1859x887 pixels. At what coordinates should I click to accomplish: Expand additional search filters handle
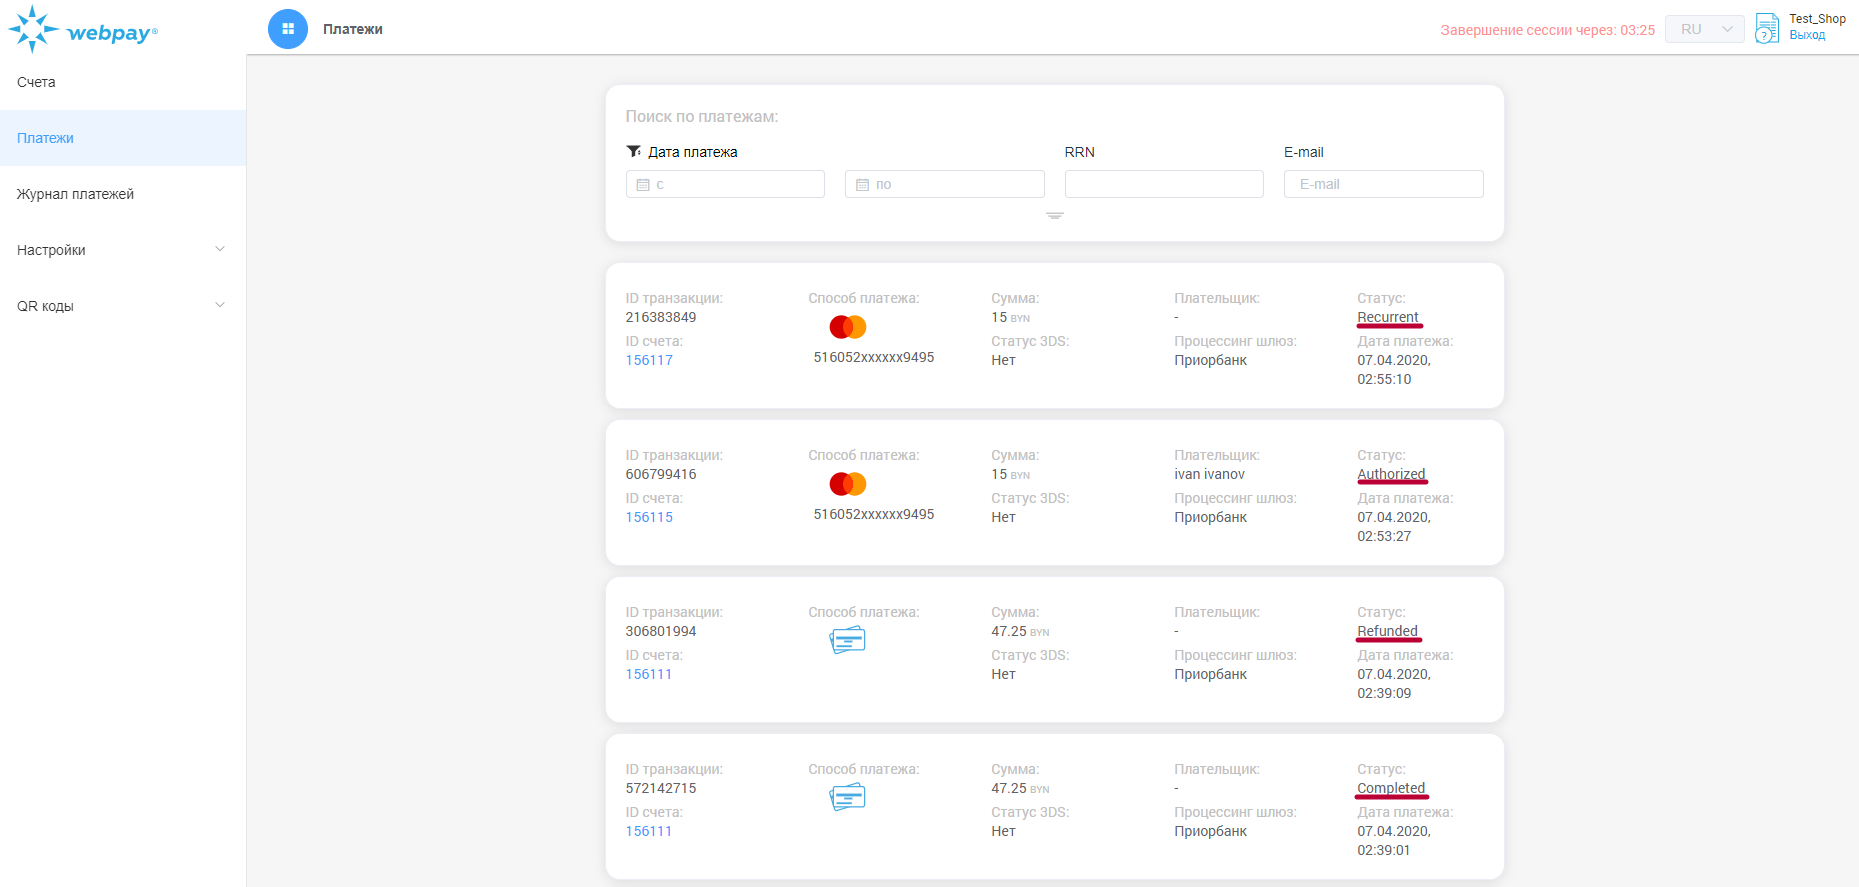coord(1054,215)
